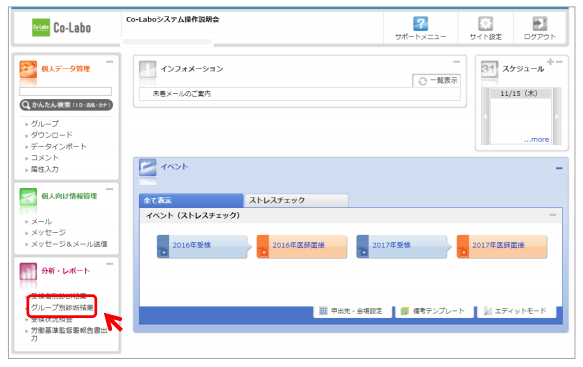Click the ログアウト icon
583x367 pixels.
539,24
